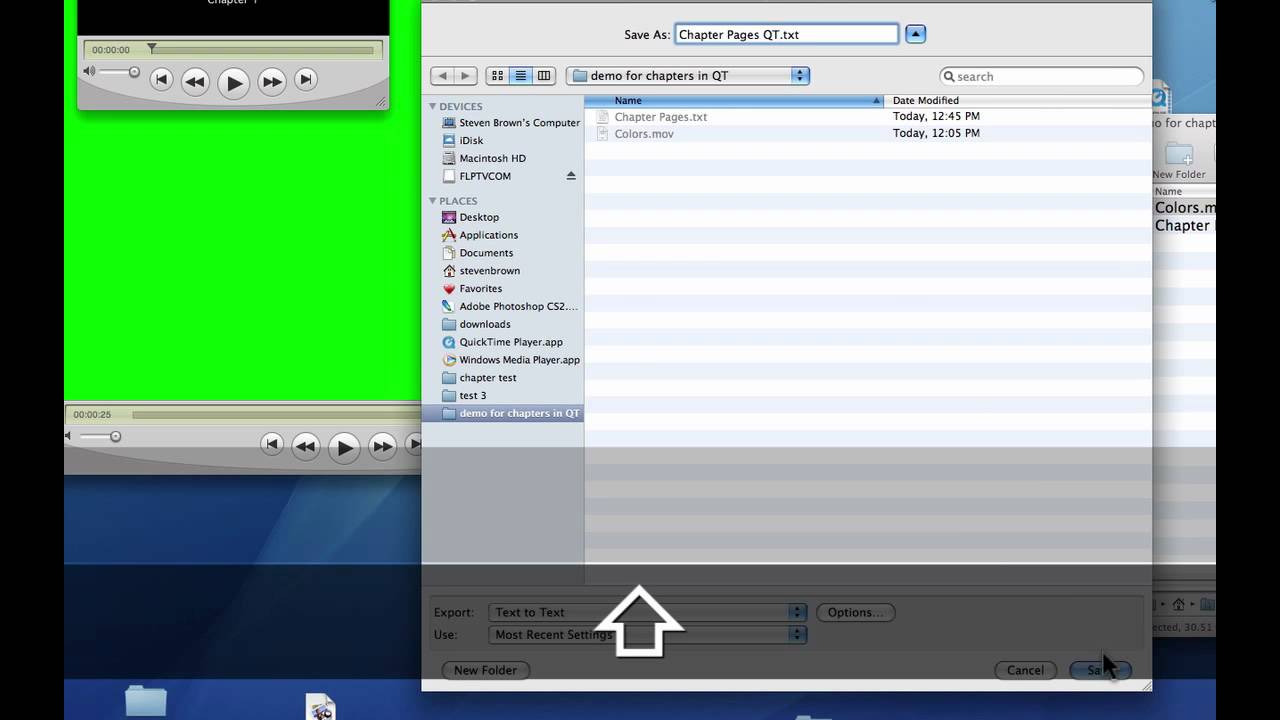The image size is (1280, 720).
Task: Select QuickTime Player.app in sidebar
Action: coord(502,342)
